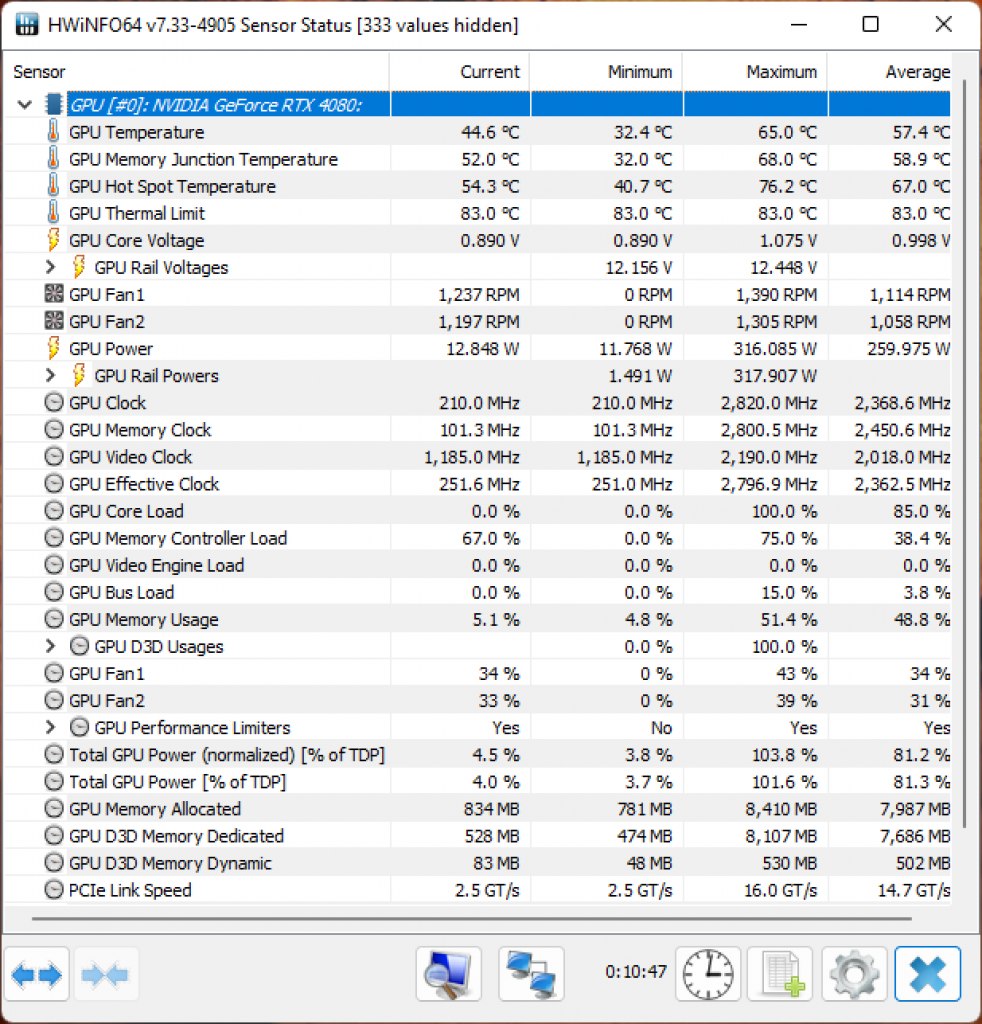Click the GPU Temperature thermometer icon
982x1024 pixels.
click(x=54, y=132)
